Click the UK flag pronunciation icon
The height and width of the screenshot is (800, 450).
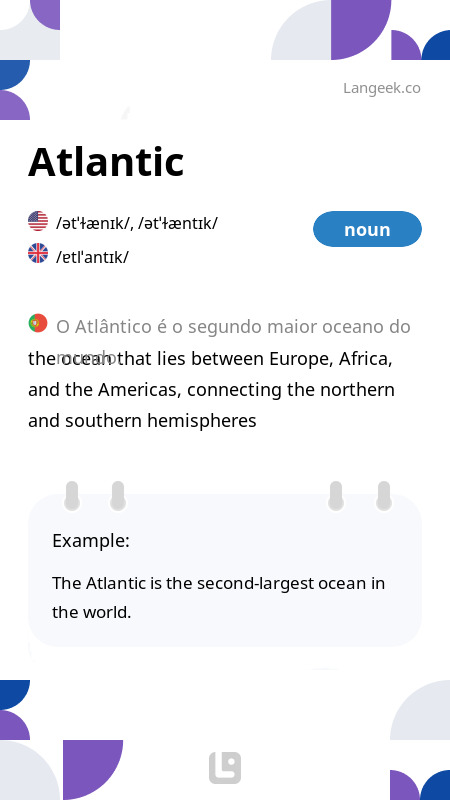pos(38,253)
